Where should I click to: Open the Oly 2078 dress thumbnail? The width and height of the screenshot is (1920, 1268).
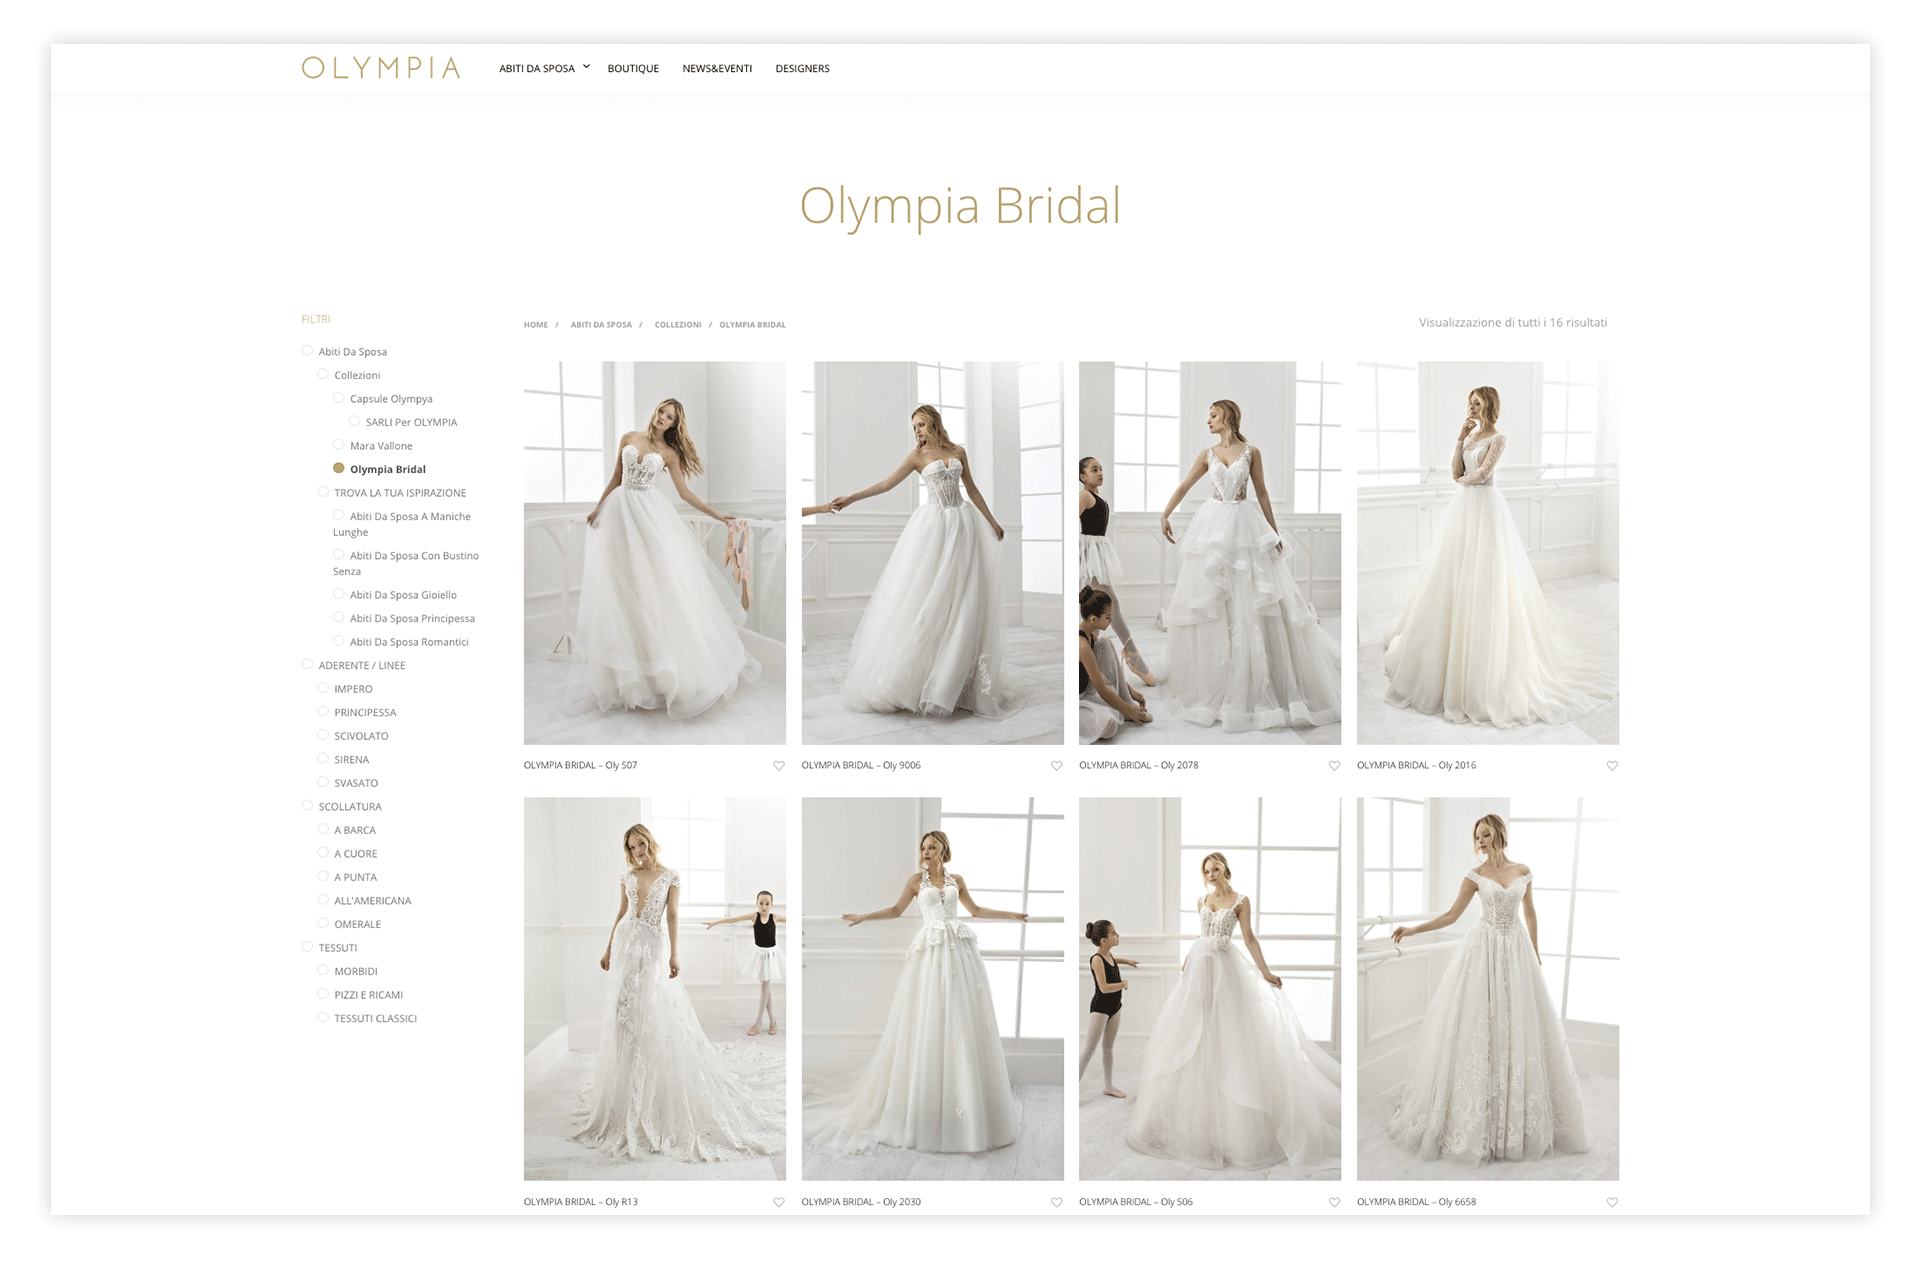tap(1209, 553)
